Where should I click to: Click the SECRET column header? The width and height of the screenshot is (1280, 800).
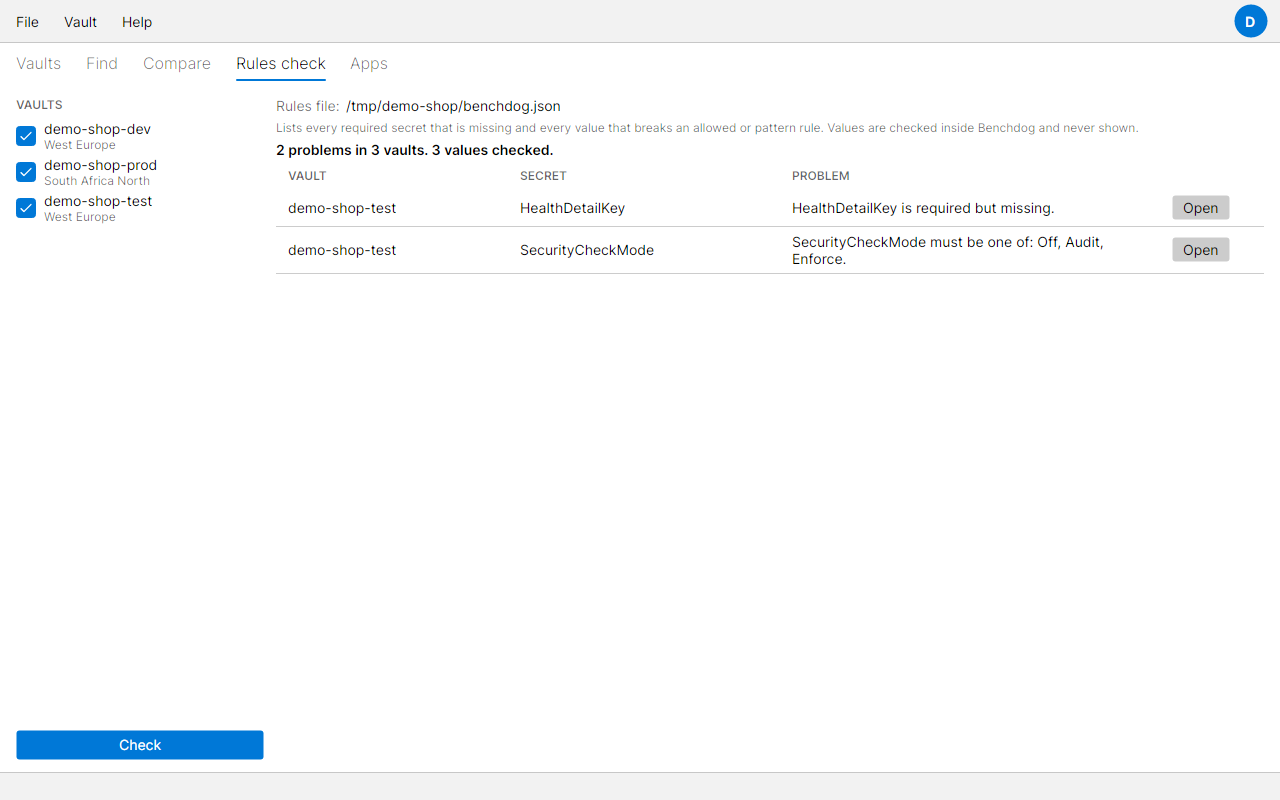[x=543, y=176]
